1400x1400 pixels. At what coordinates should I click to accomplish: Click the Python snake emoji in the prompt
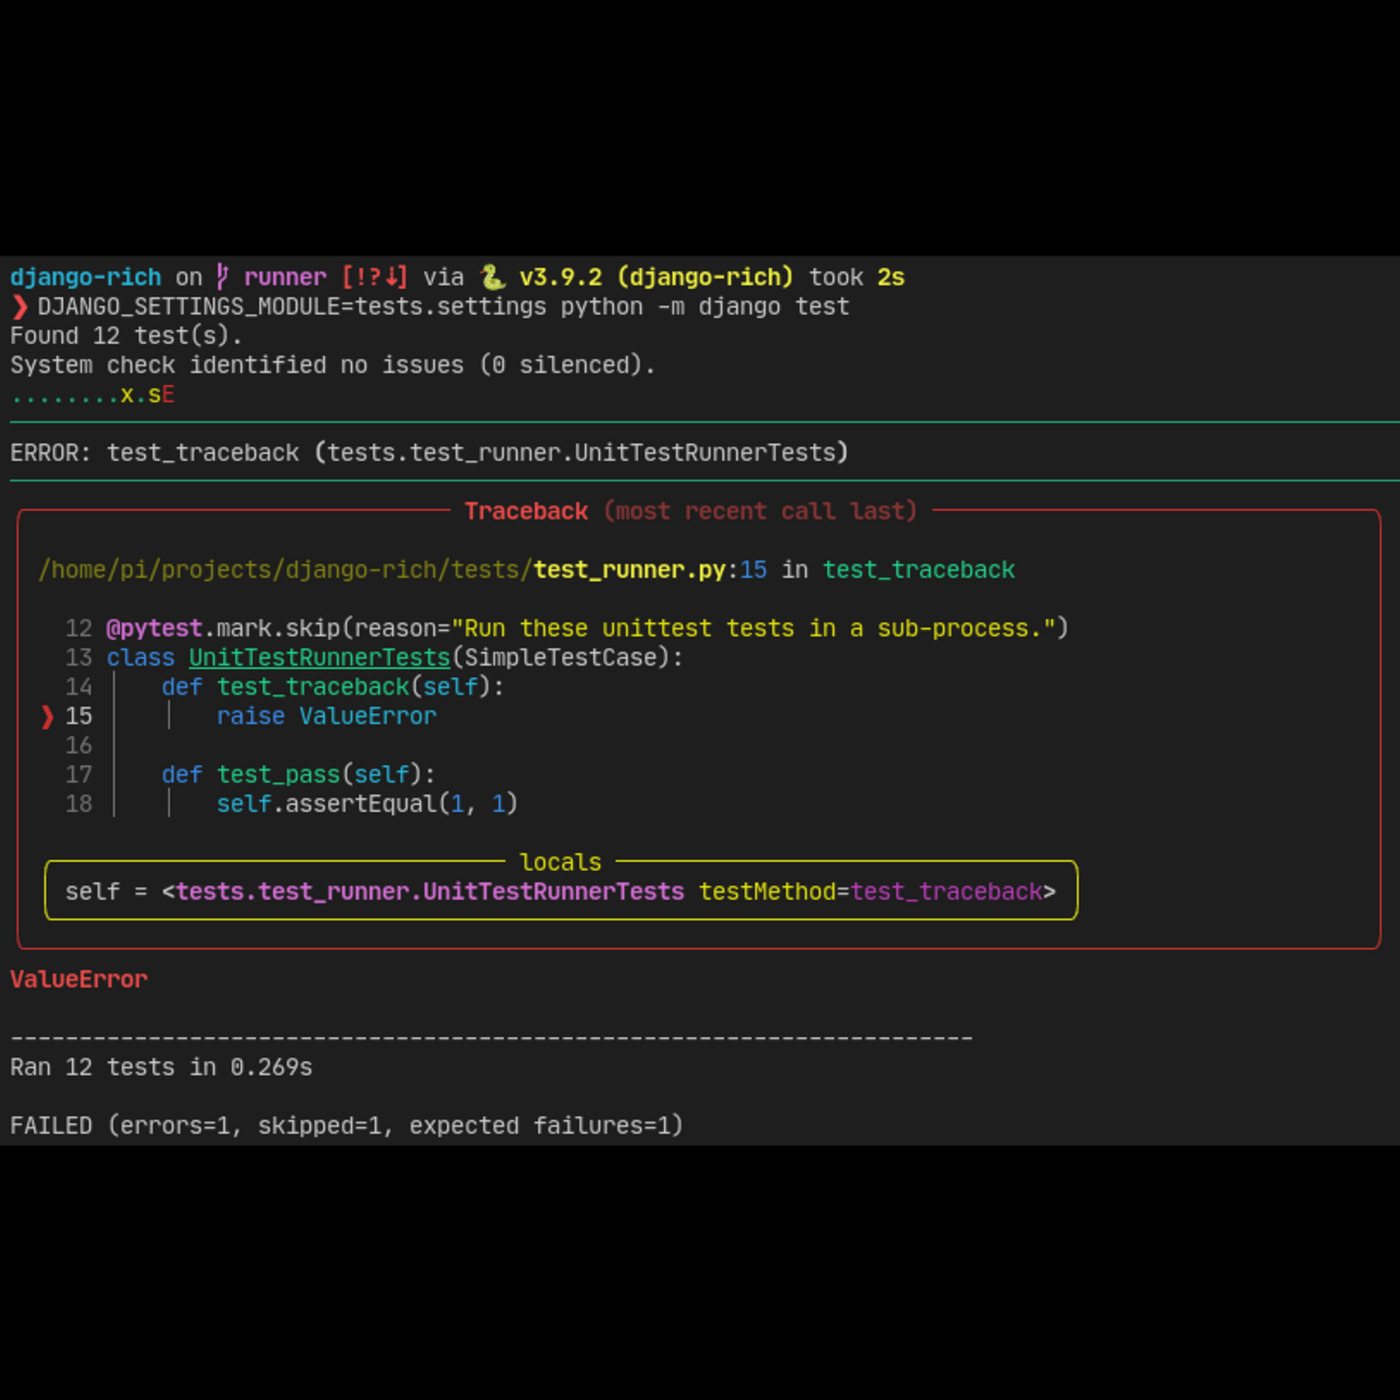[x=492, y=277]
